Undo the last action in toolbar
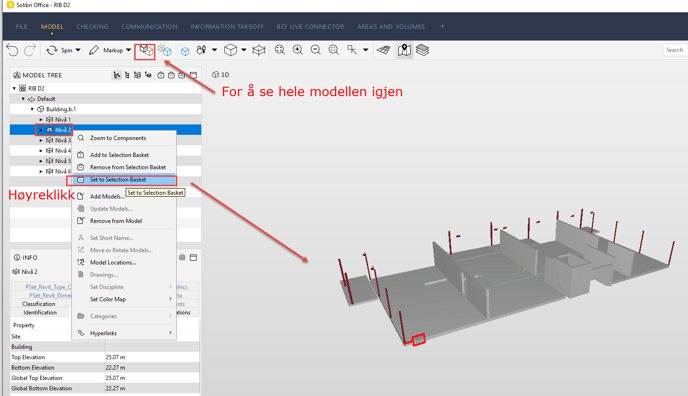The height and width of the screenshot is (396, 688). coord(12,50)
